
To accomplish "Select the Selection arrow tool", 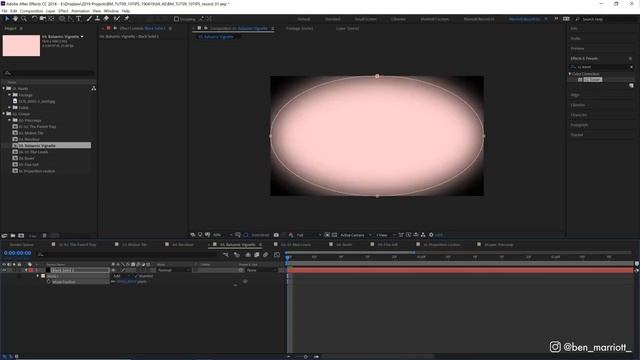I will point(7,19).
